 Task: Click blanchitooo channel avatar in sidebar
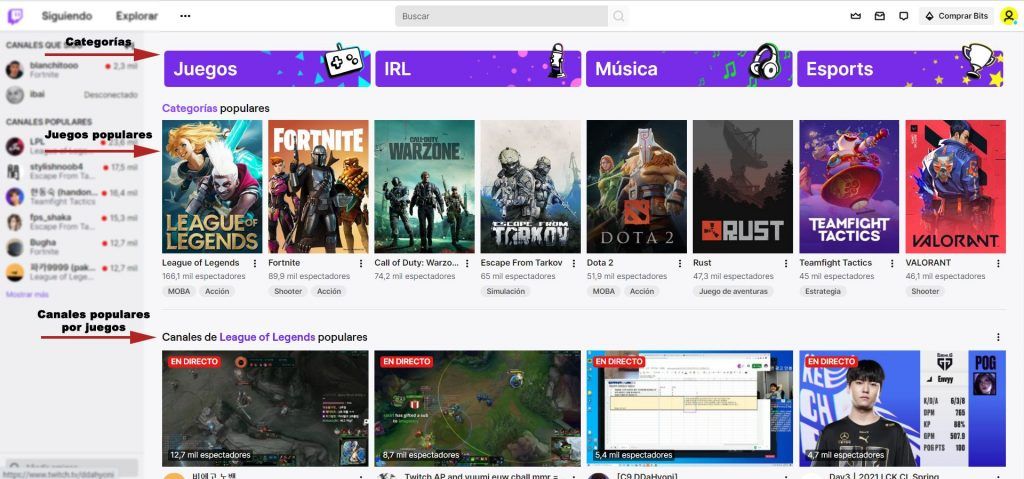click(x=15, y=70)
